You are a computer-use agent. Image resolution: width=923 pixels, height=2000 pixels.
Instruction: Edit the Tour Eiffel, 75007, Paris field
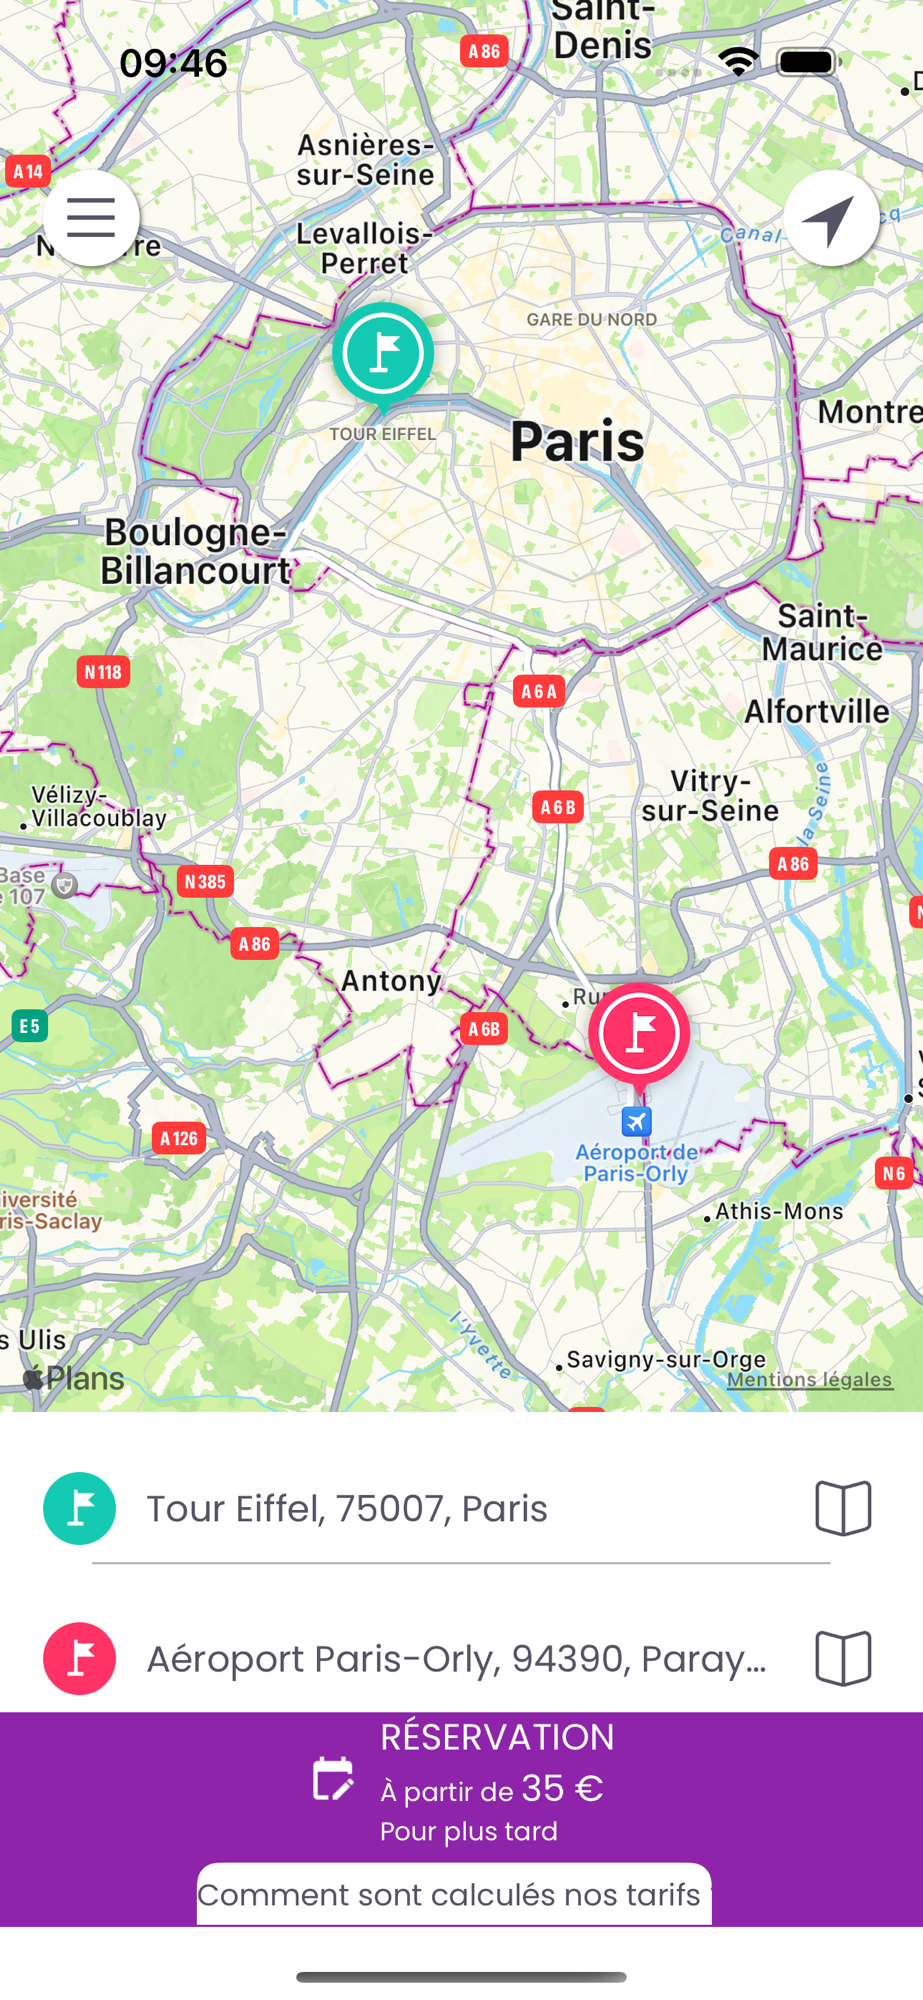tap(460, 1508)
